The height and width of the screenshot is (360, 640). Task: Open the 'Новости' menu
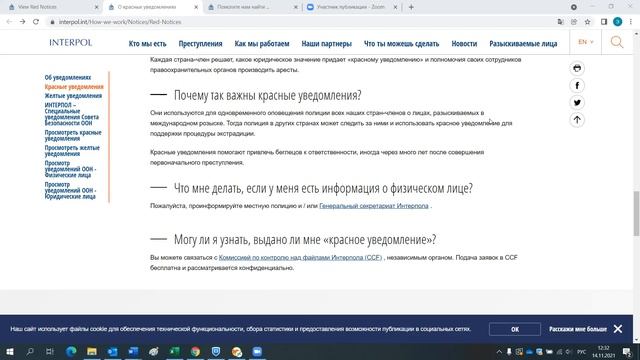click(464, 44)
